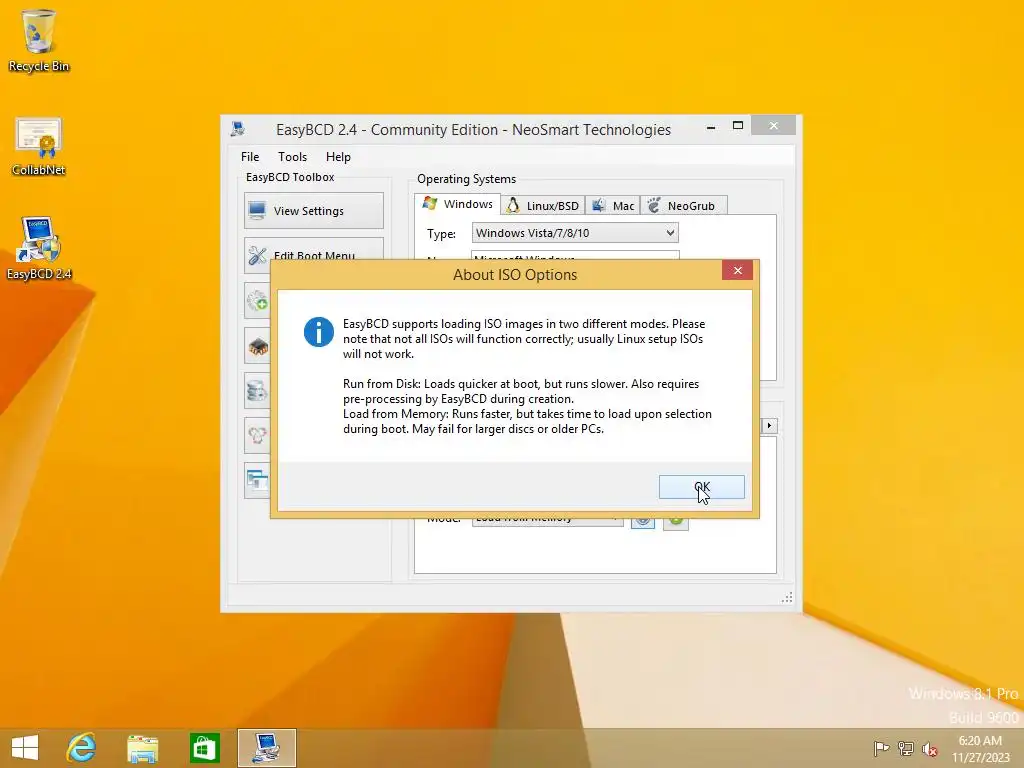Click the BCD Deployment icon in toolbox
This screenshot has width=1024, height=768.
(x=258, y=436)
